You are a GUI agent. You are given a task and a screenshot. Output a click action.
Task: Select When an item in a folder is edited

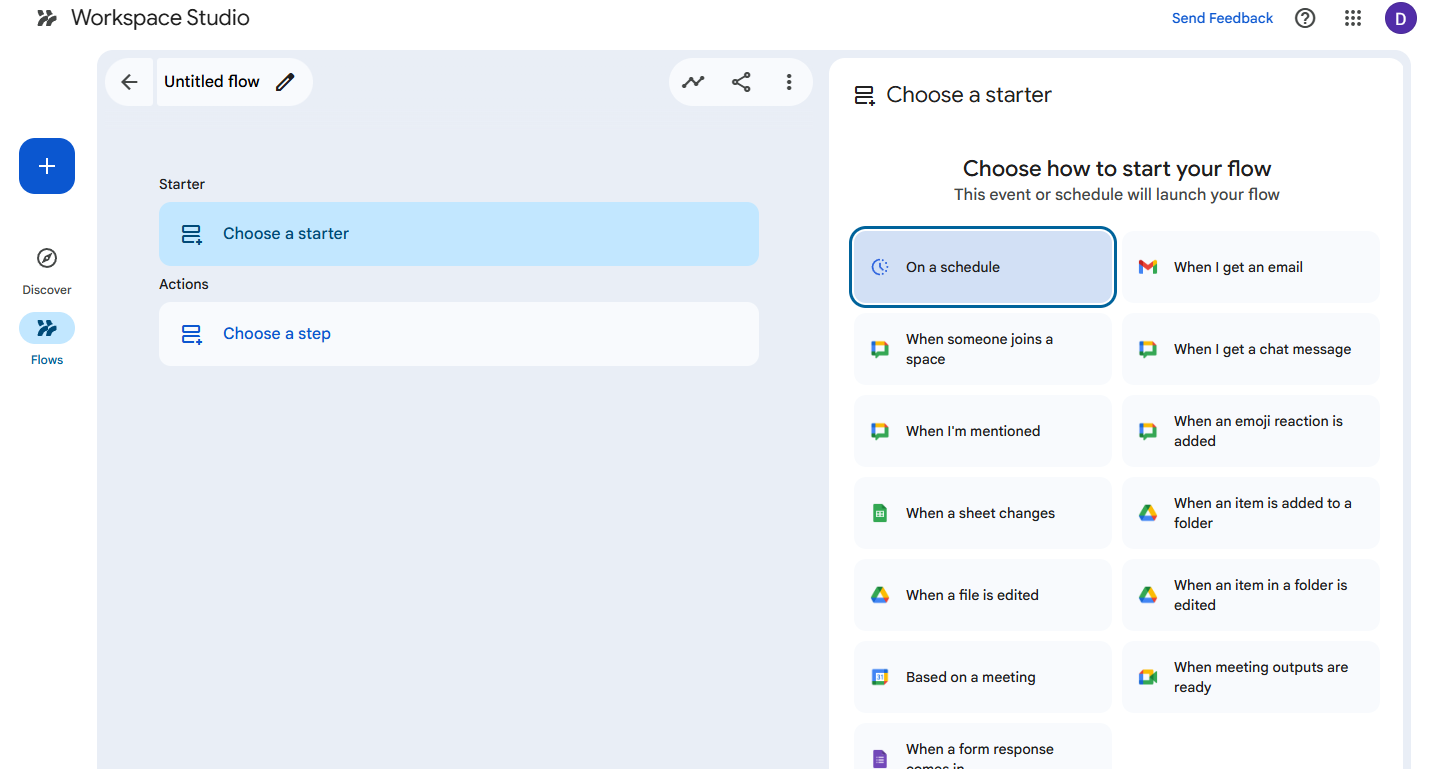click(1250, 595)
